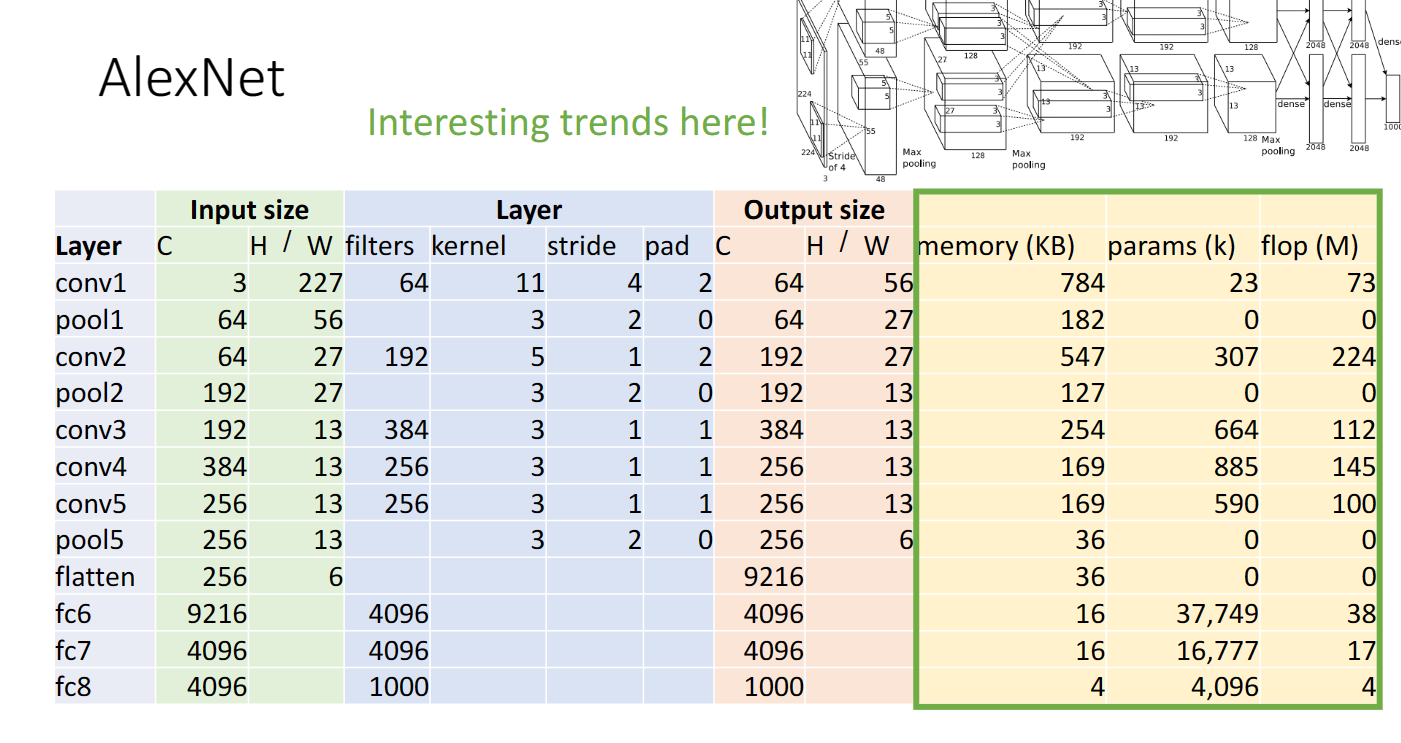Screen dimensions: 1401x743
Task: Select the green 'Interesting trends here!' text
Action: [x=568, y=122]
